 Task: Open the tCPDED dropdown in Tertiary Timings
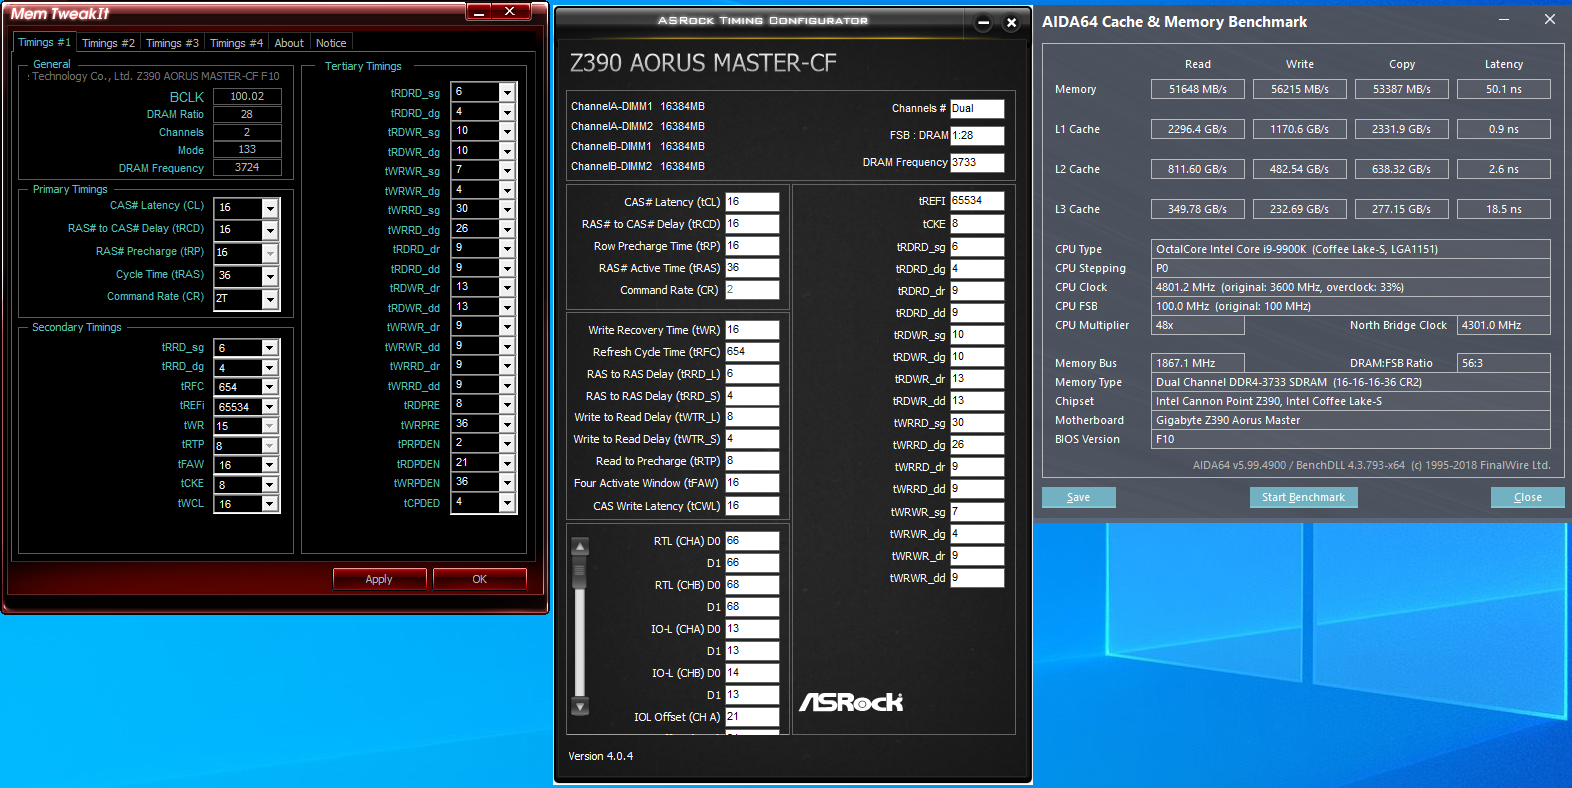(507, 502)
